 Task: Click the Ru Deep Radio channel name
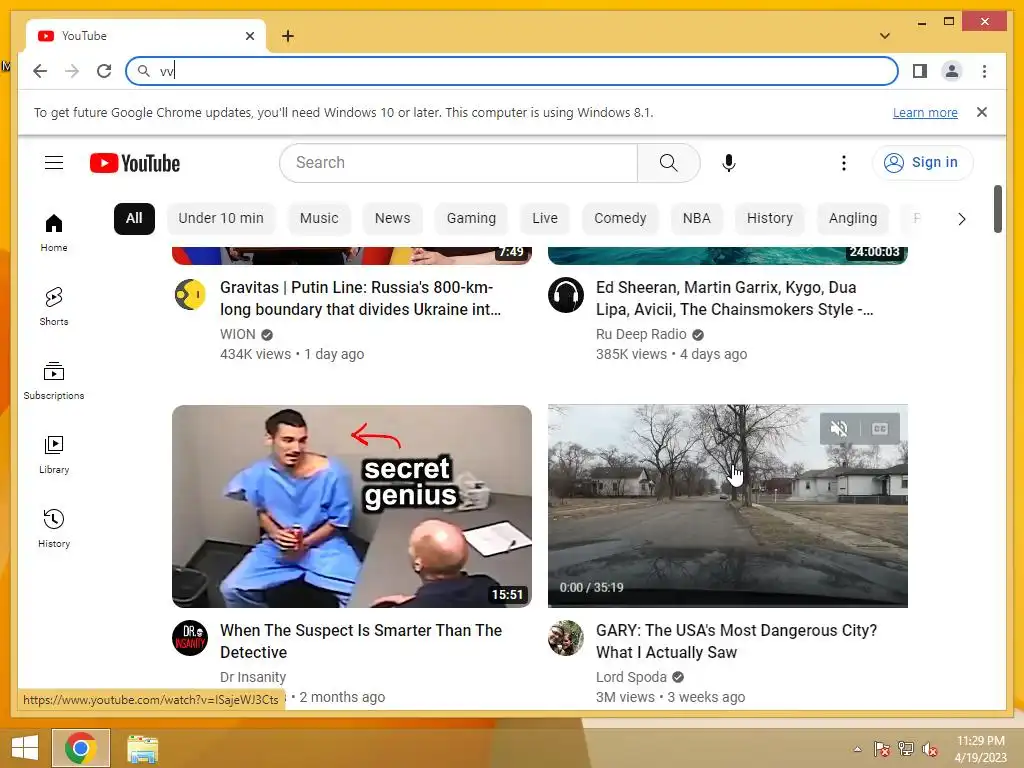point(641,334)
